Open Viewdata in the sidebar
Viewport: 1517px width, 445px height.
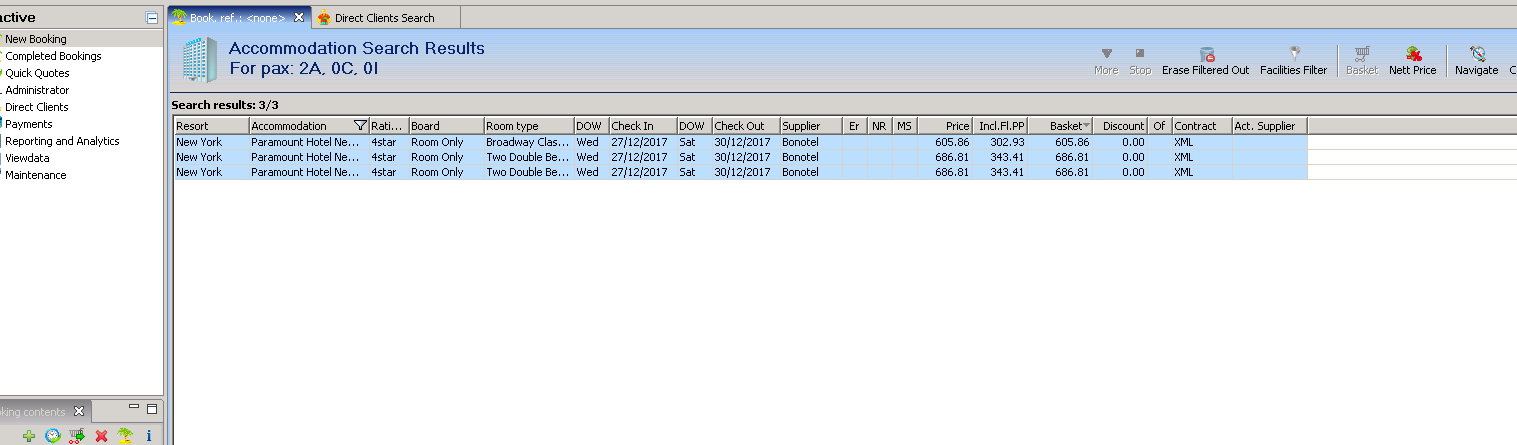[27, 158]
